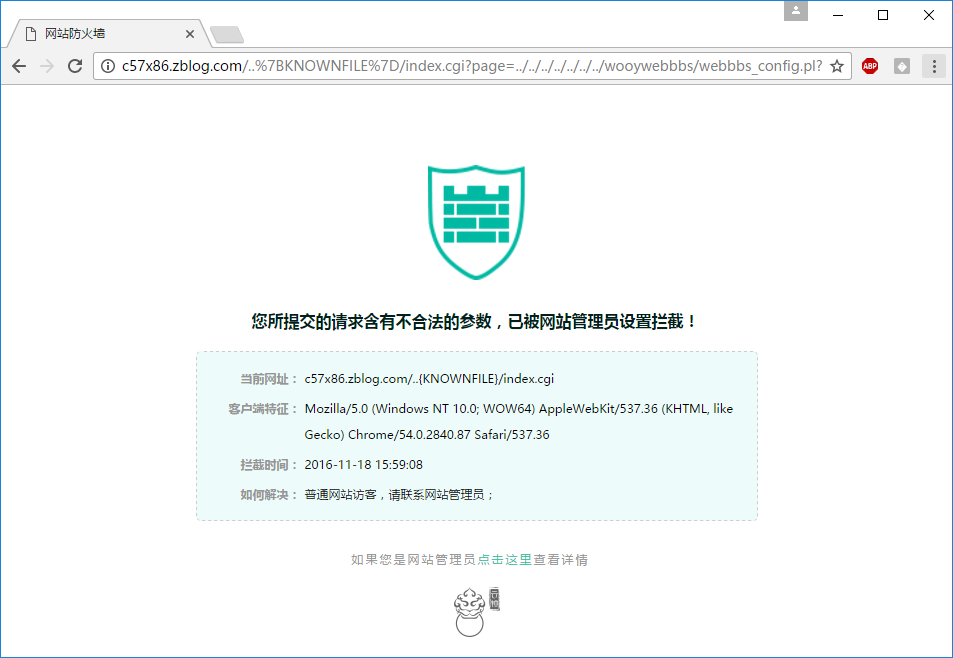The height and width of the screenshot is (658, 953).
Task: View site information icon in address bar
Action: click(108, 66)
